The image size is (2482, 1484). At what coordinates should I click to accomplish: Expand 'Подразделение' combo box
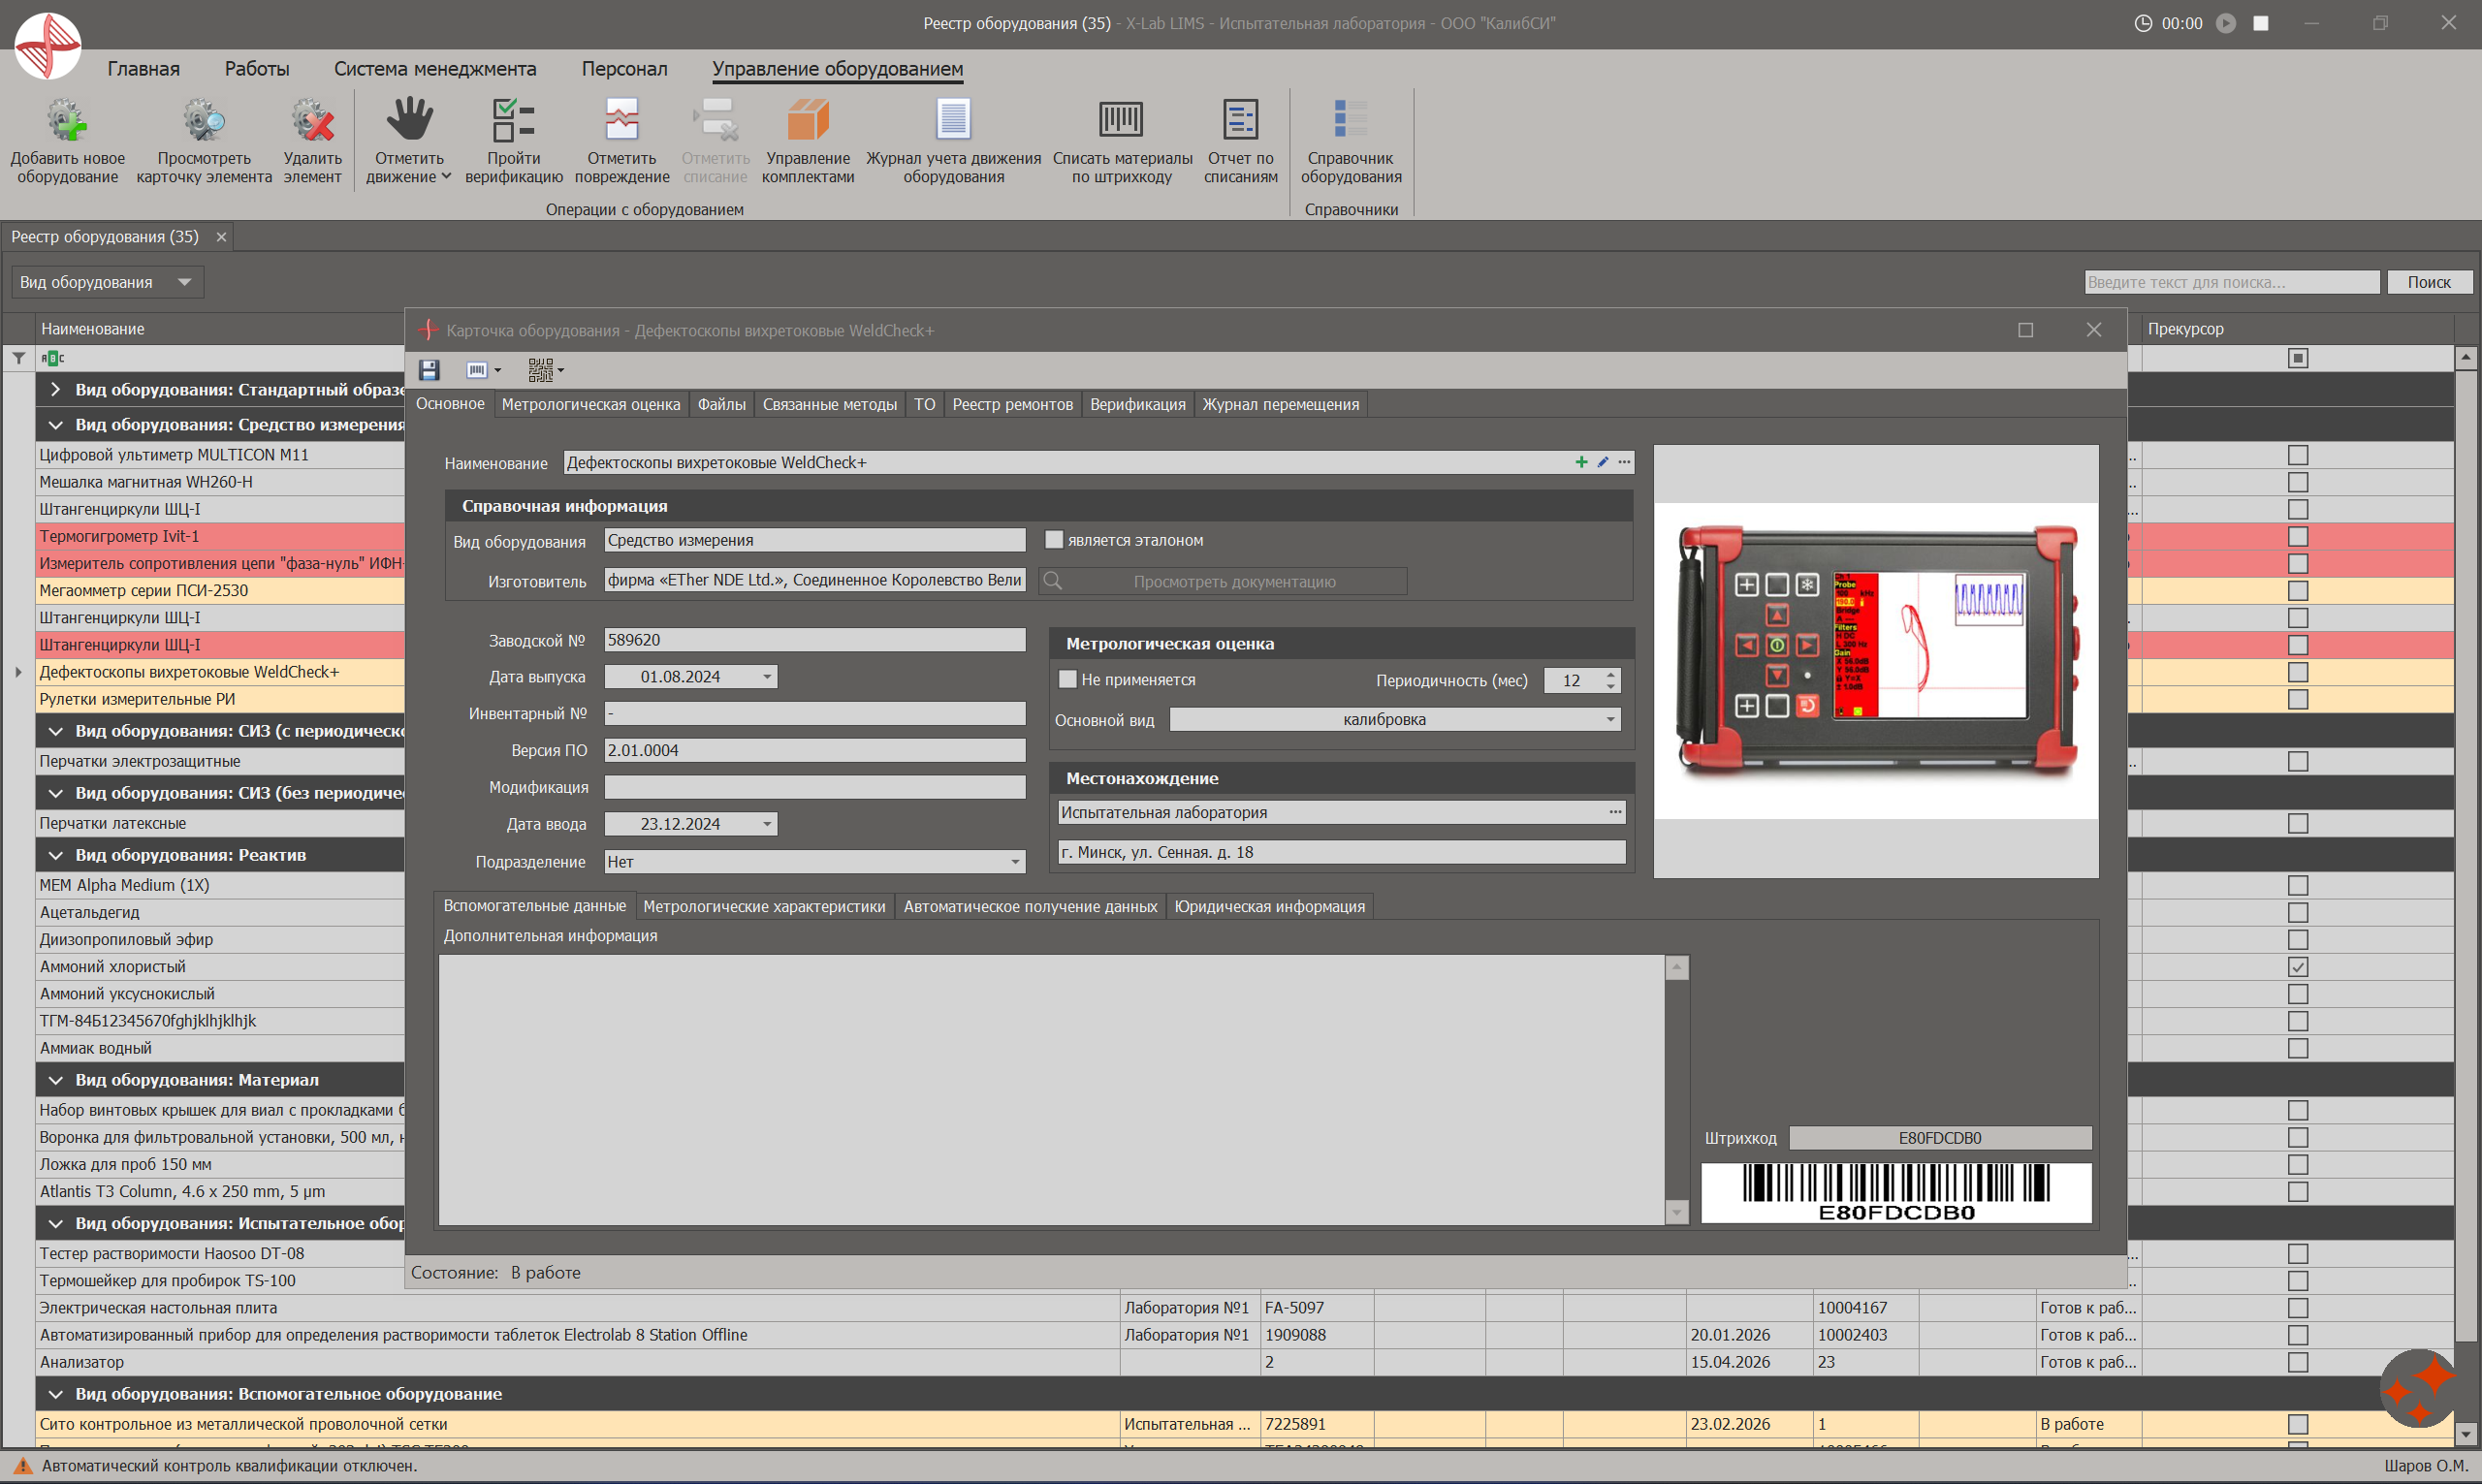tap(1015, 862)
